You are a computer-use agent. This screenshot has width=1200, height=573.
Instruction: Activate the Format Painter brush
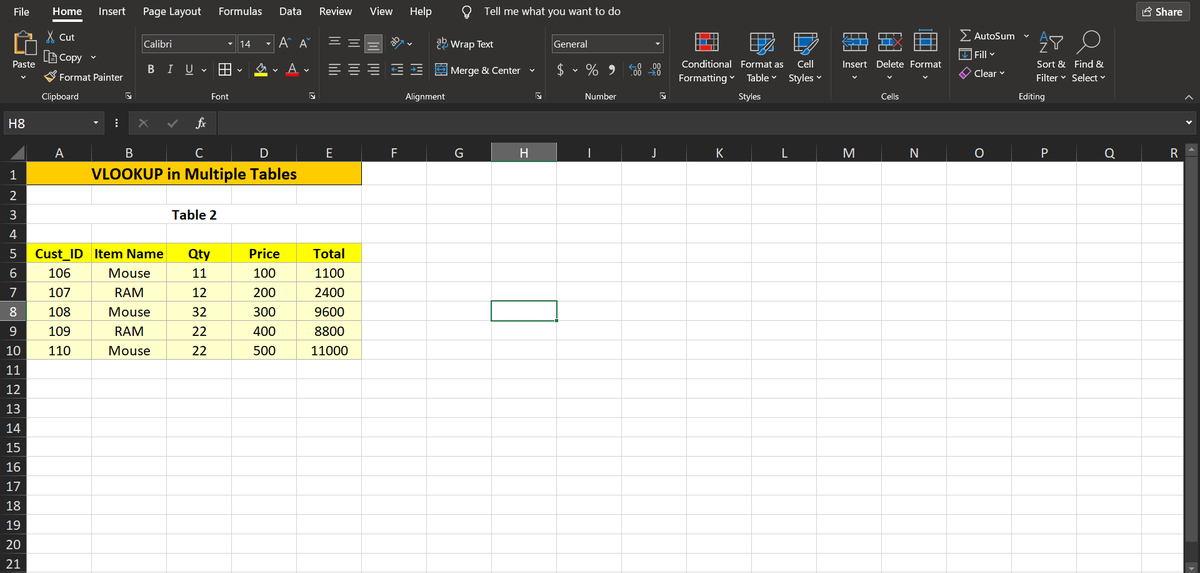coord(50,77)
